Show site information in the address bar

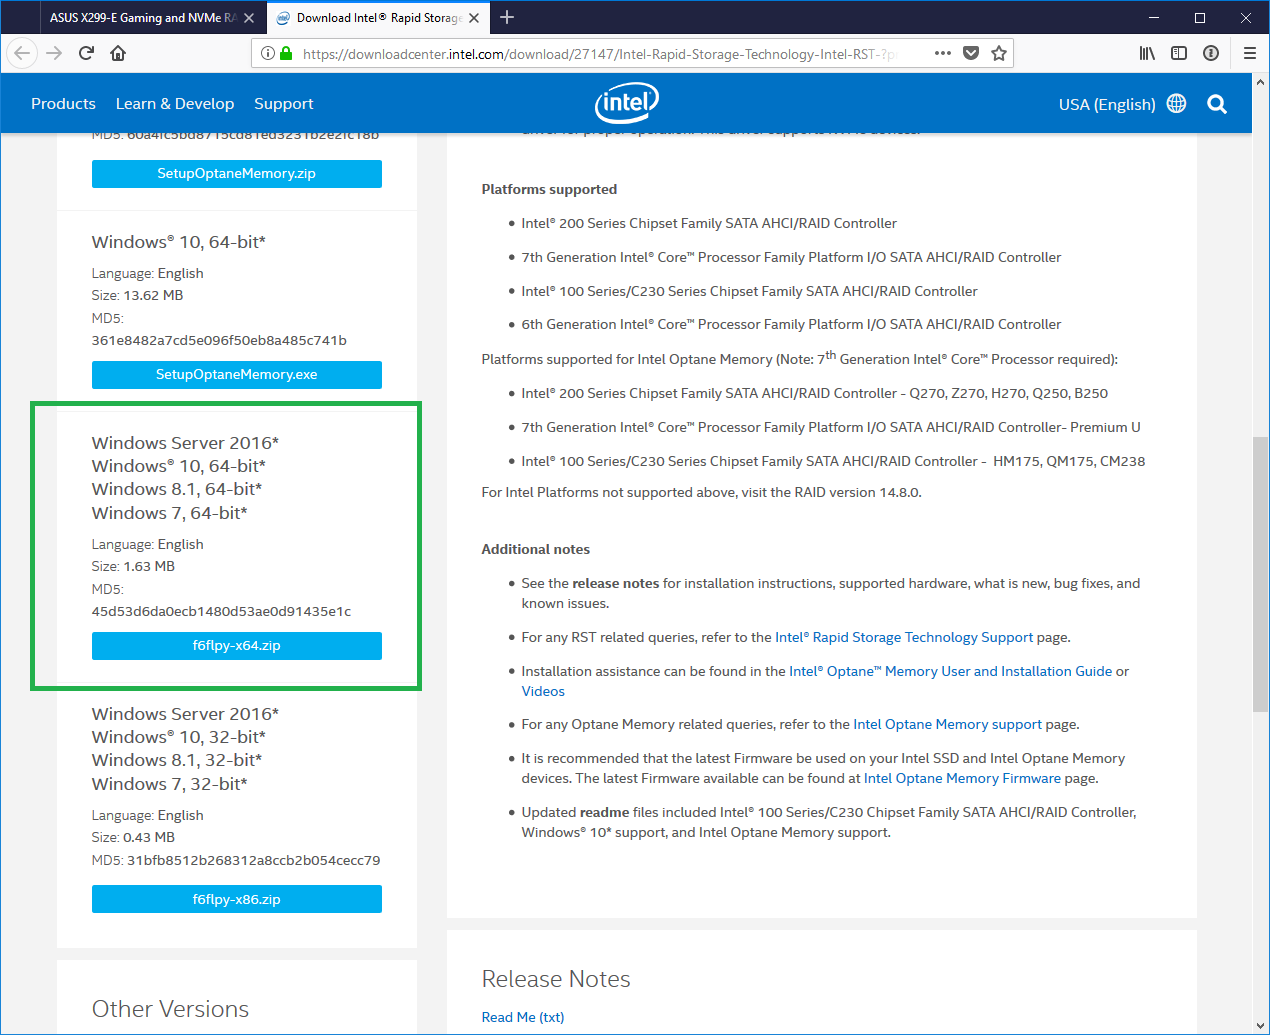pos(268,53)
